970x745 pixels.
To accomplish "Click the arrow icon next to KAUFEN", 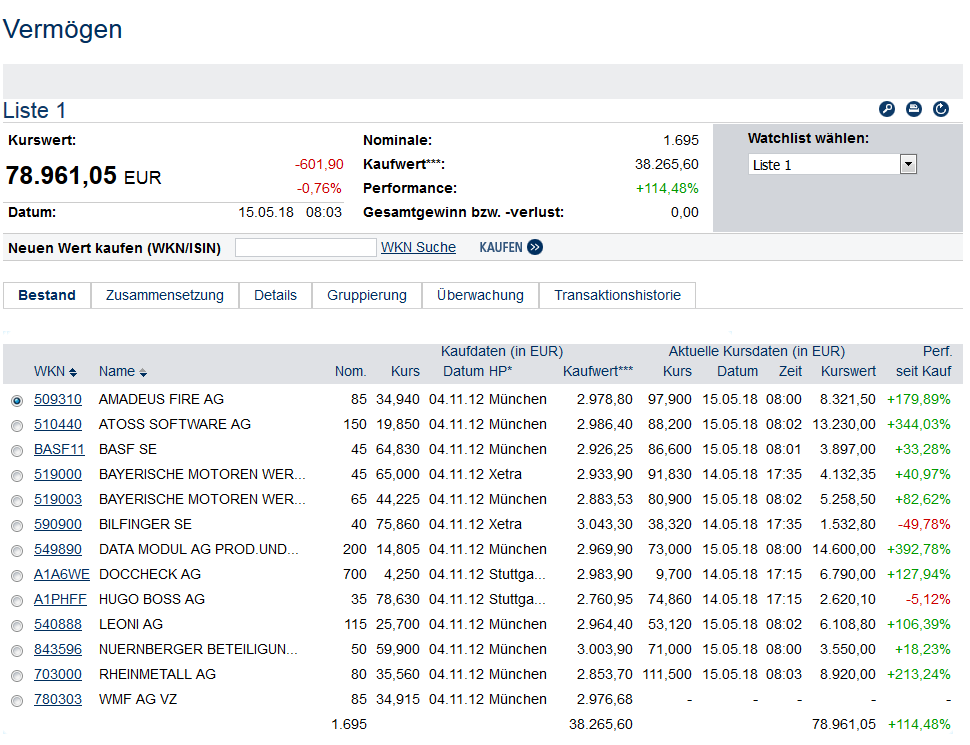I will coord(535,247).
